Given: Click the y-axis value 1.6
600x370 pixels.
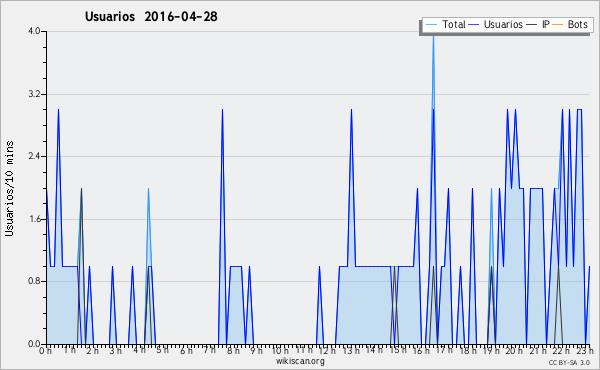Looking at the screenshot, I should pos(34,219).
